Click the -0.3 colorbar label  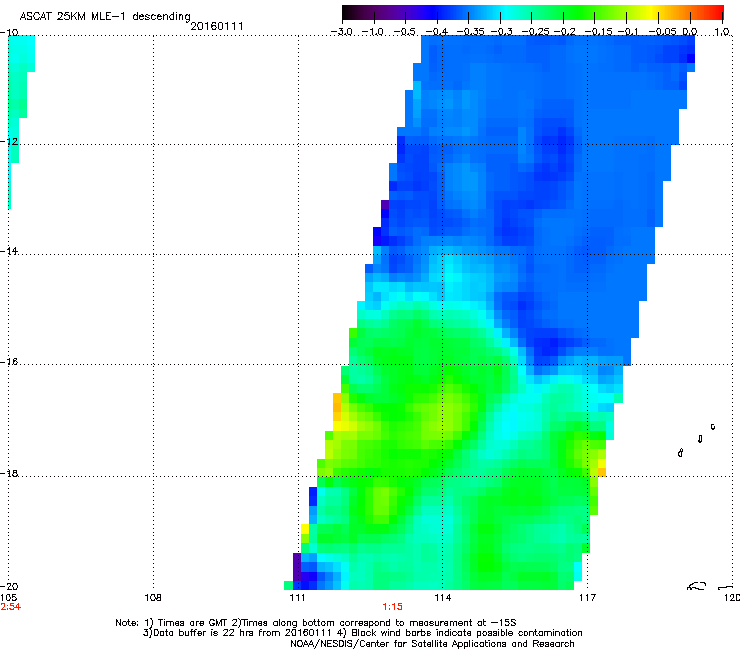502,32
